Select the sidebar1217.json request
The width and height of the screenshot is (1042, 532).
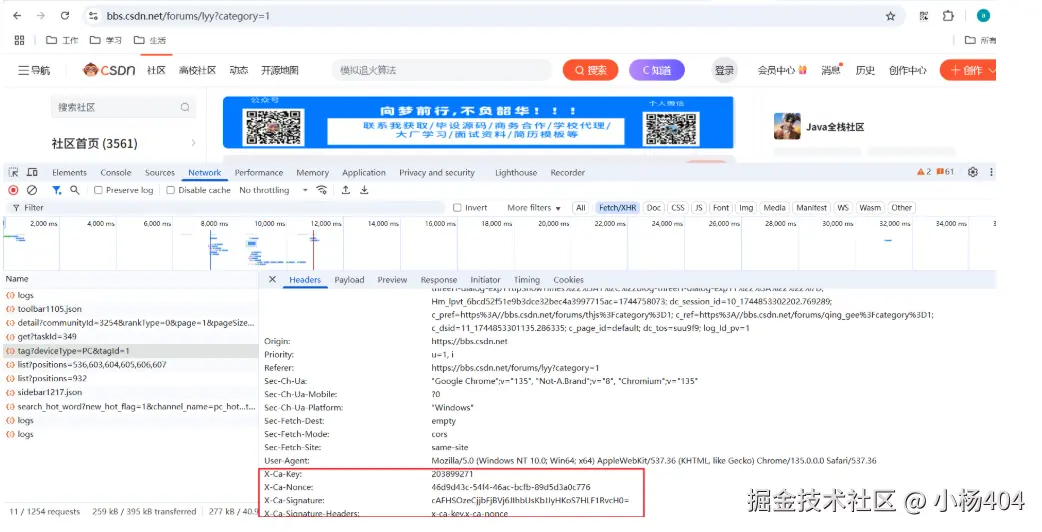coord(50,393)
